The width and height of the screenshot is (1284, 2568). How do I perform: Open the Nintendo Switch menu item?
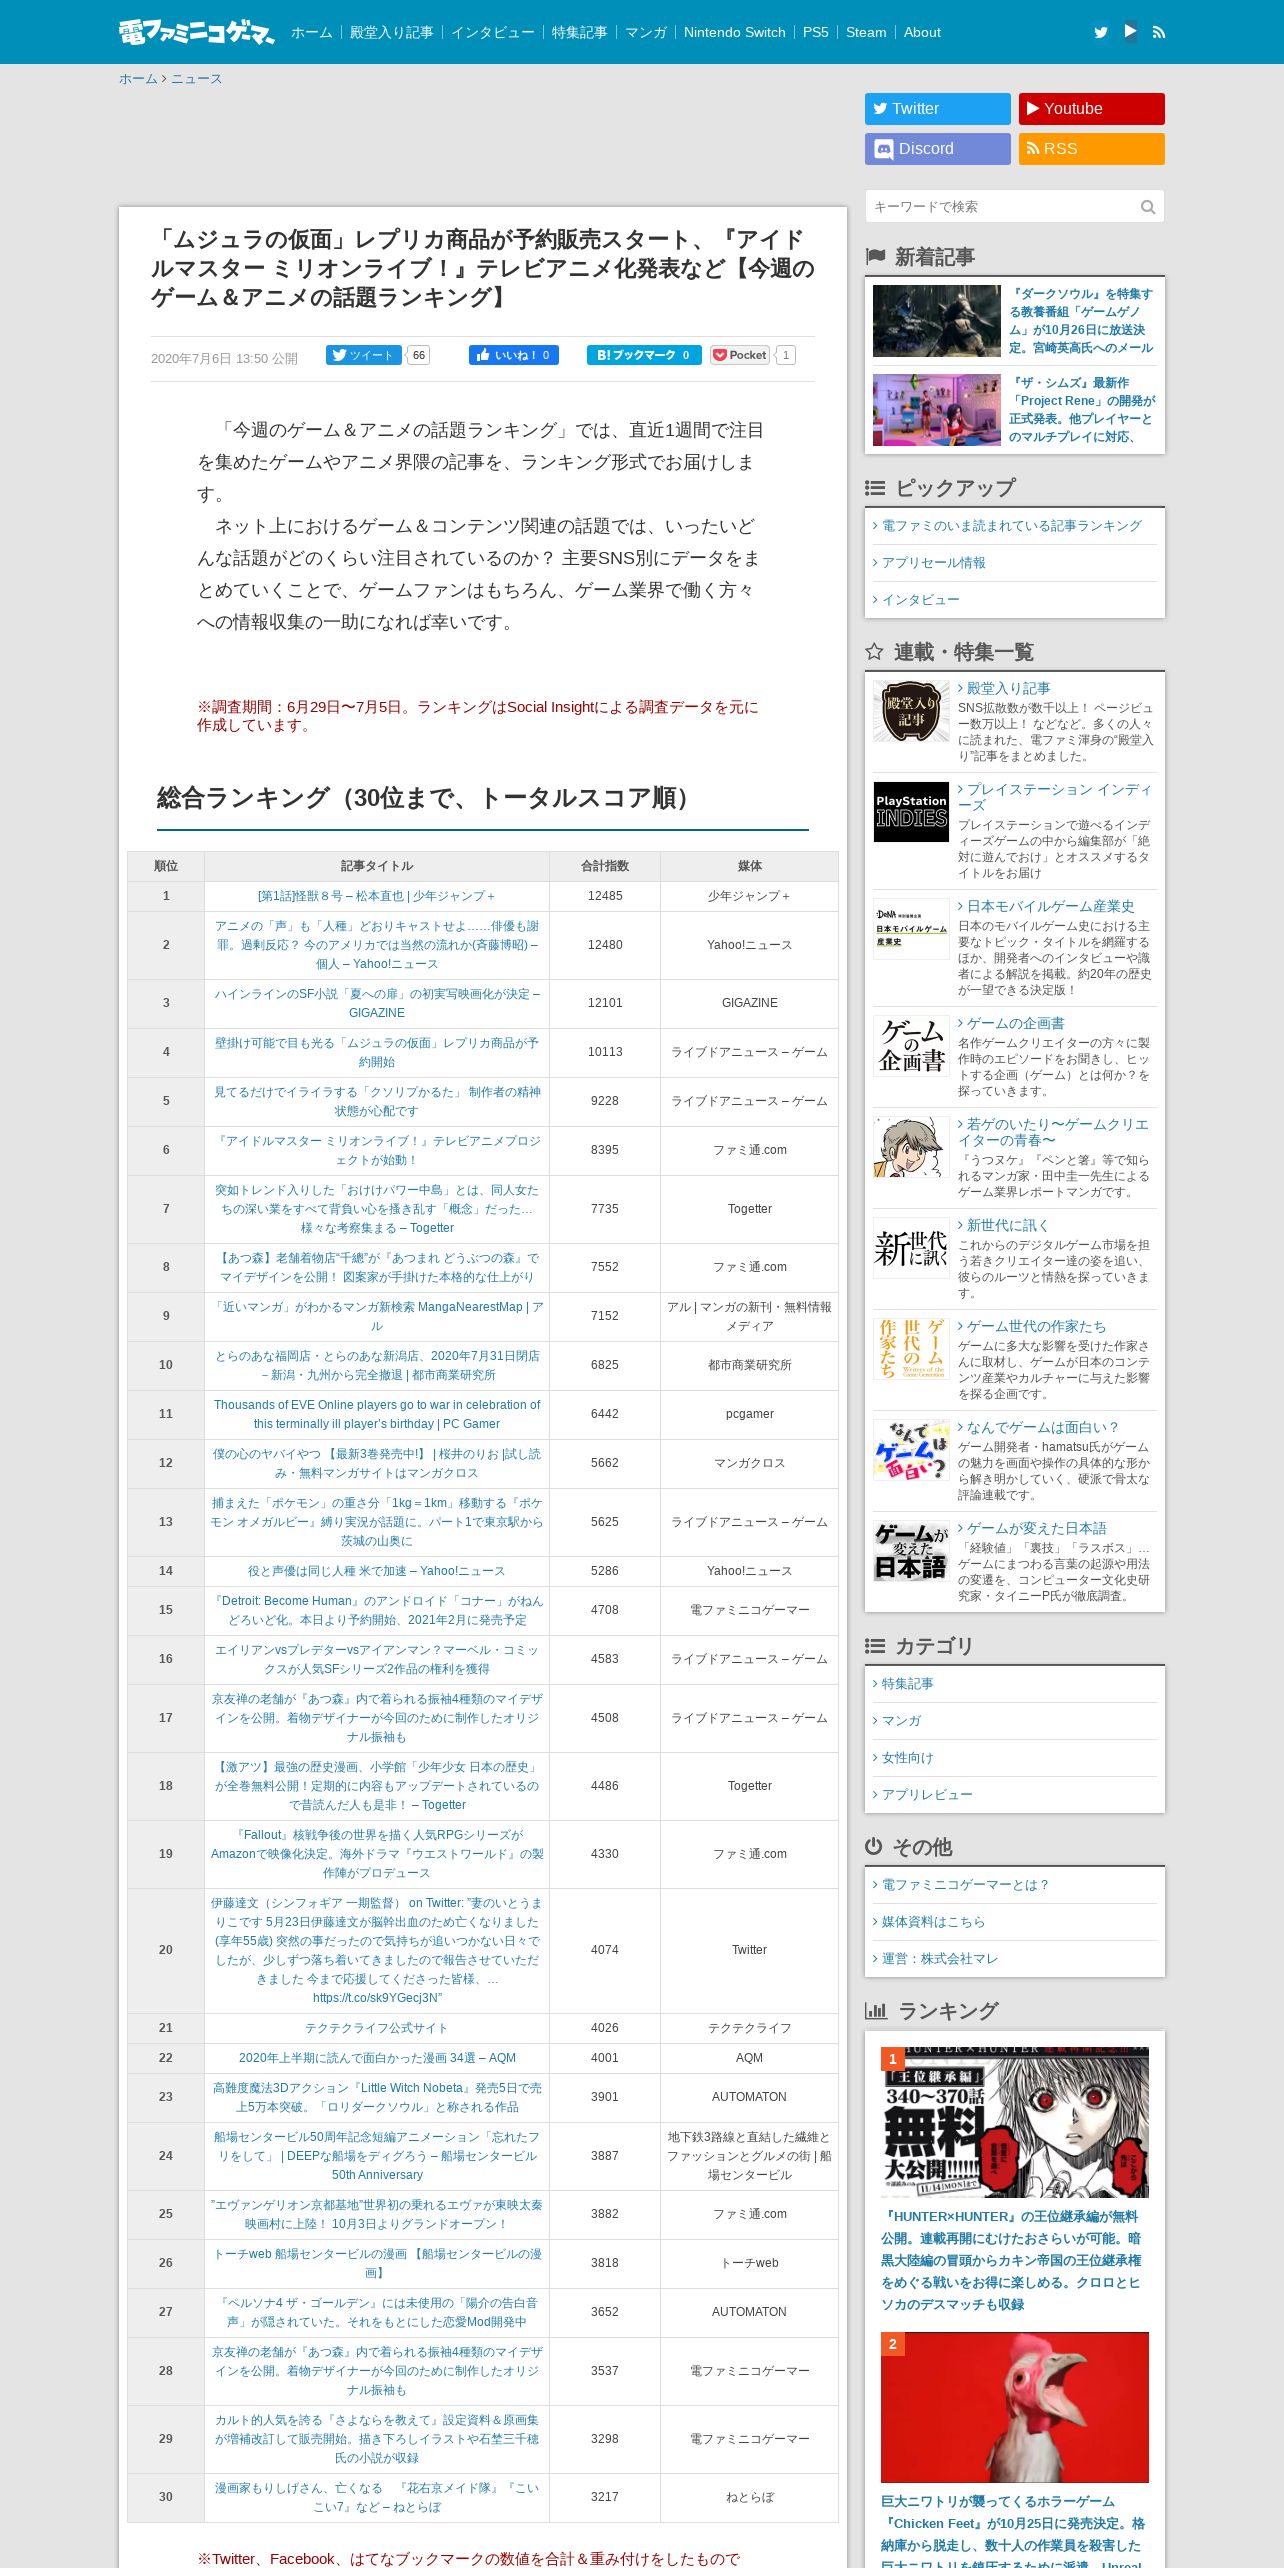coord(735,32)
